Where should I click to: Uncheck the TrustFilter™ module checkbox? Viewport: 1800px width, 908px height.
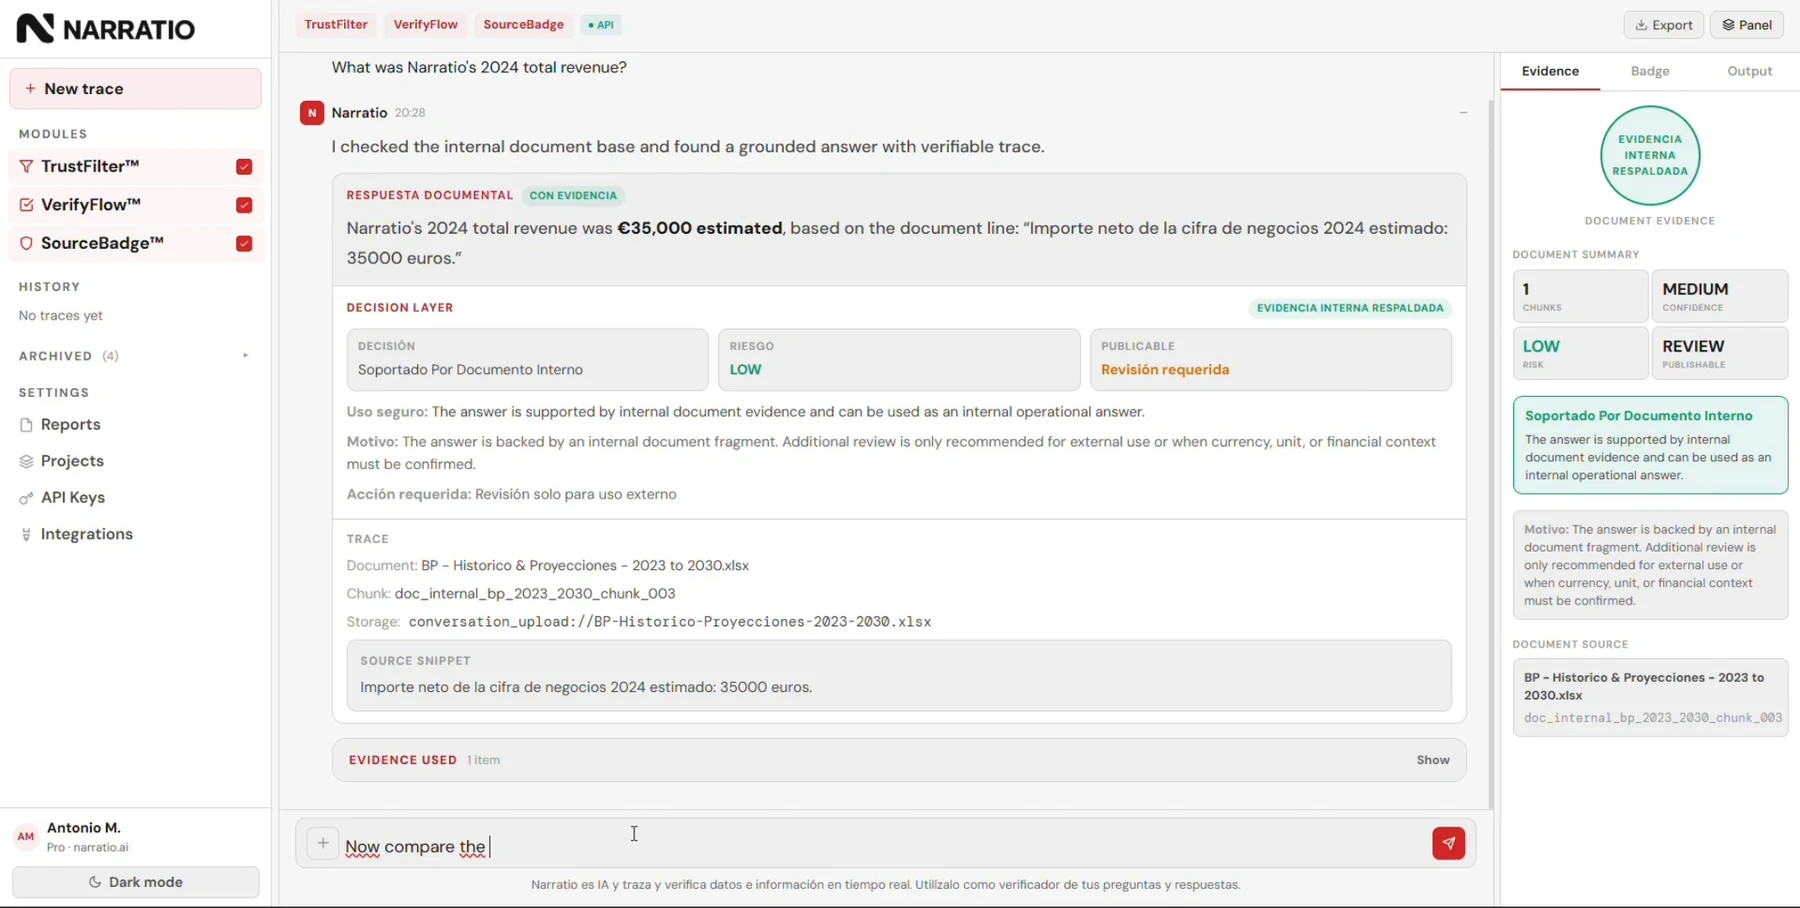coord(244,167)
